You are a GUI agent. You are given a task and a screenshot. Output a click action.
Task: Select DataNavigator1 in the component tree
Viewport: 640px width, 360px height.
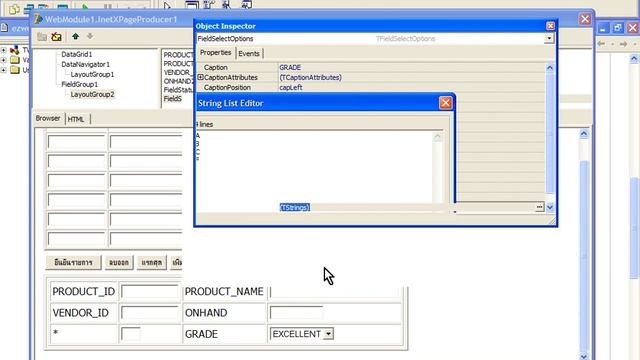(x=86, y=64)
